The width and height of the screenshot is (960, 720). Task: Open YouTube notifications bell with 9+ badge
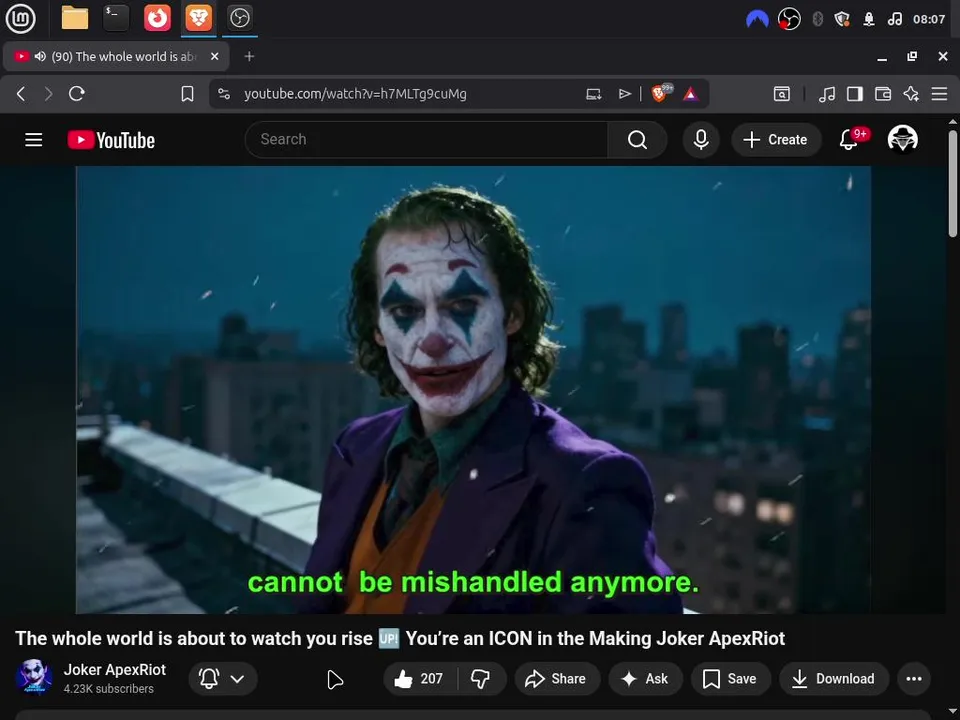click(851, 139)
